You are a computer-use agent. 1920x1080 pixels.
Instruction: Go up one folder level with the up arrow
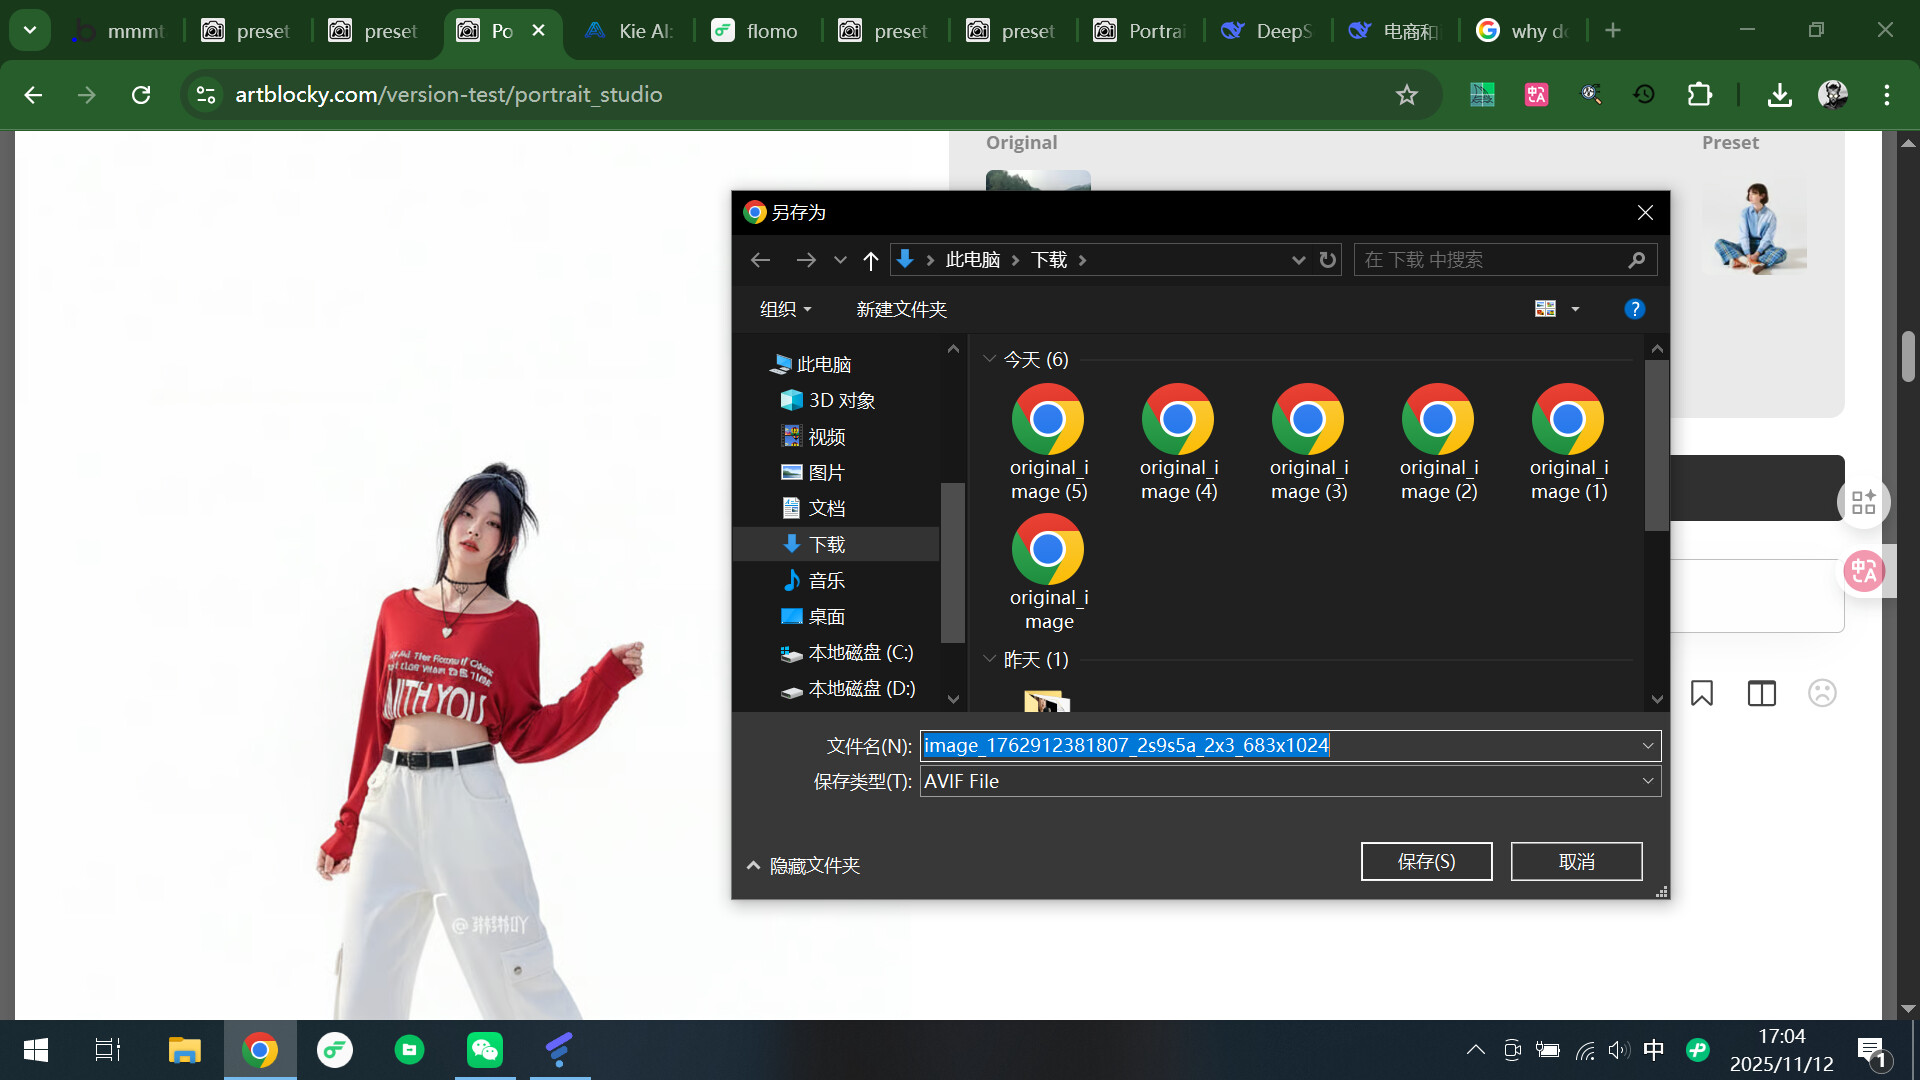point(870,260)
